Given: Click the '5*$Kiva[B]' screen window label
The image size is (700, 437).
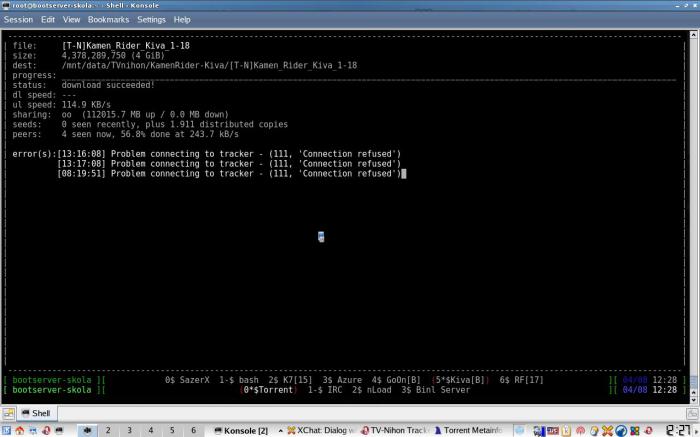Looking at the screenshot, I should [460, 380].
